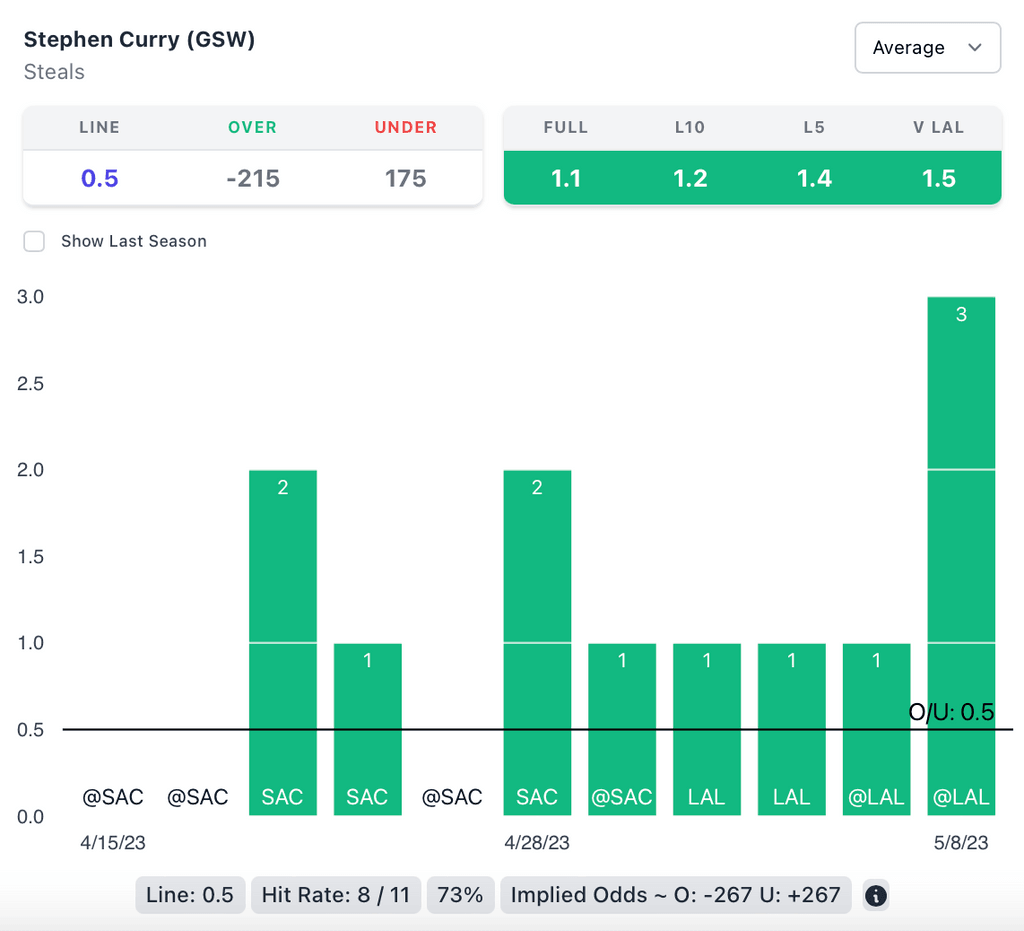Click the 73% hit rate badge
The image size is (1024, 931).
click(x=461, y=895)
